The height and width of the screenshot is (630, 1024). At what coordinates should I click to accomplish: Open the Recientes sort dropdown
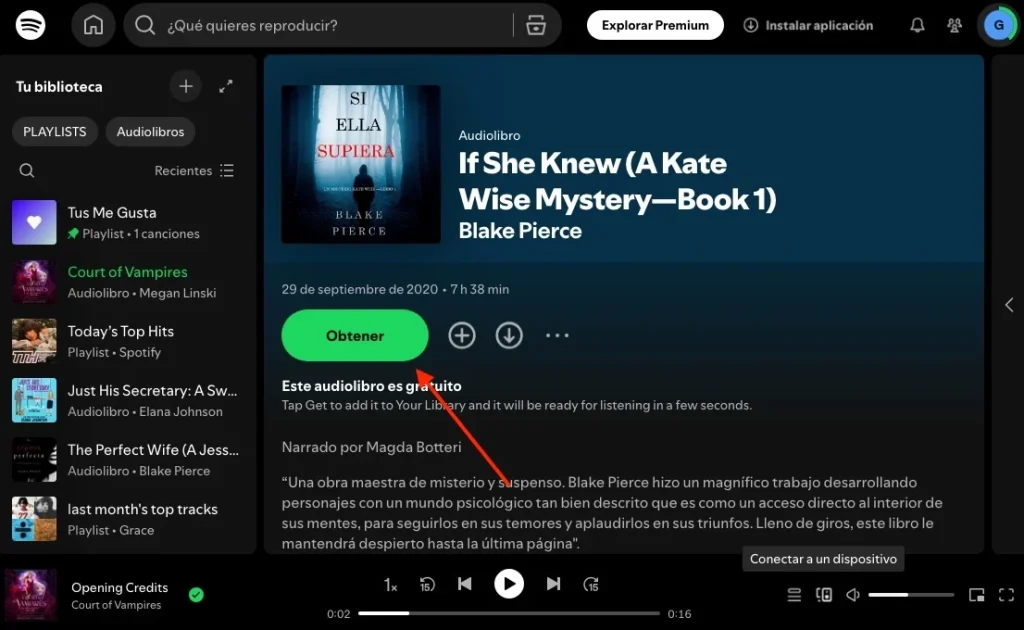click(194, 170)
